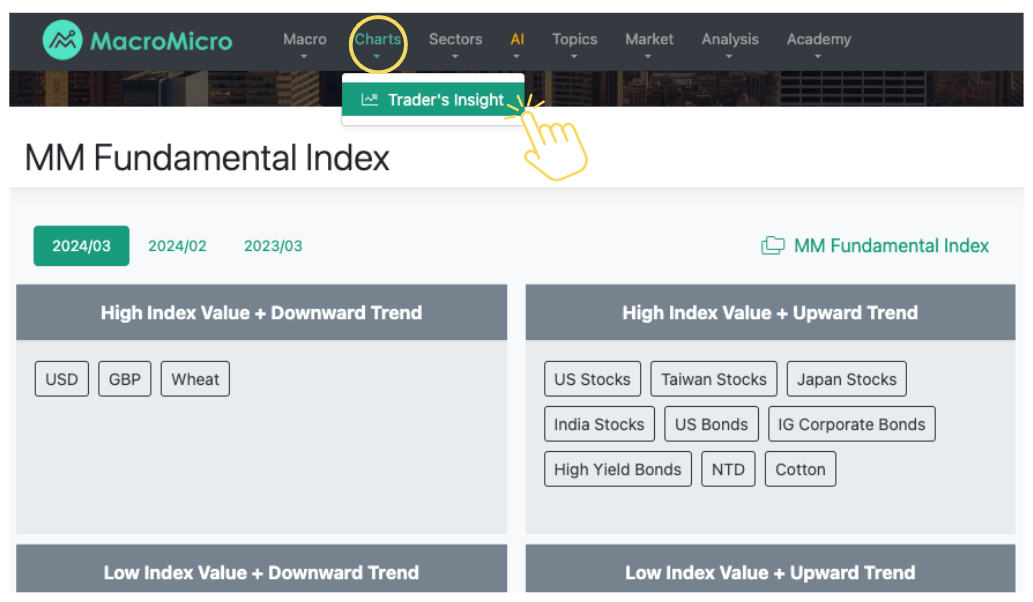1033x602 pixels.
Task: Select the NTD tag
Action: click(x=728, y=469)
